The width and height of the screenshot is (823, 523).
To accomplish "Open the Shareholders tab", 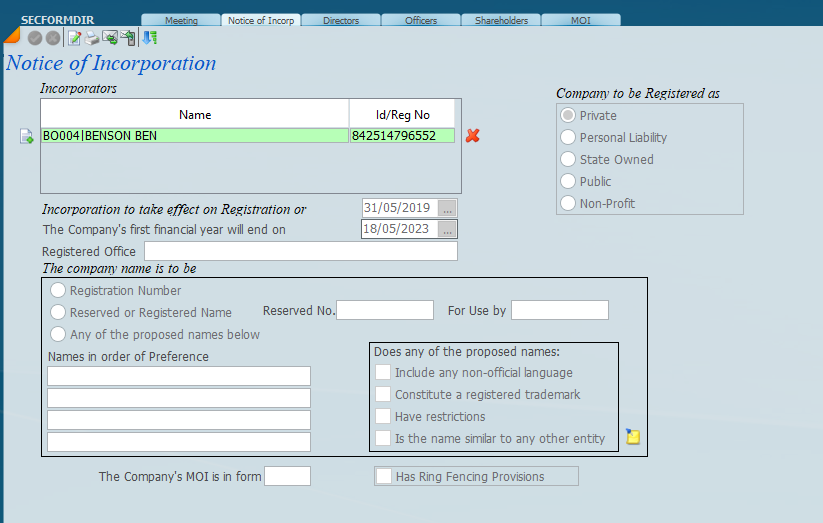I will (x=501, y=20).
